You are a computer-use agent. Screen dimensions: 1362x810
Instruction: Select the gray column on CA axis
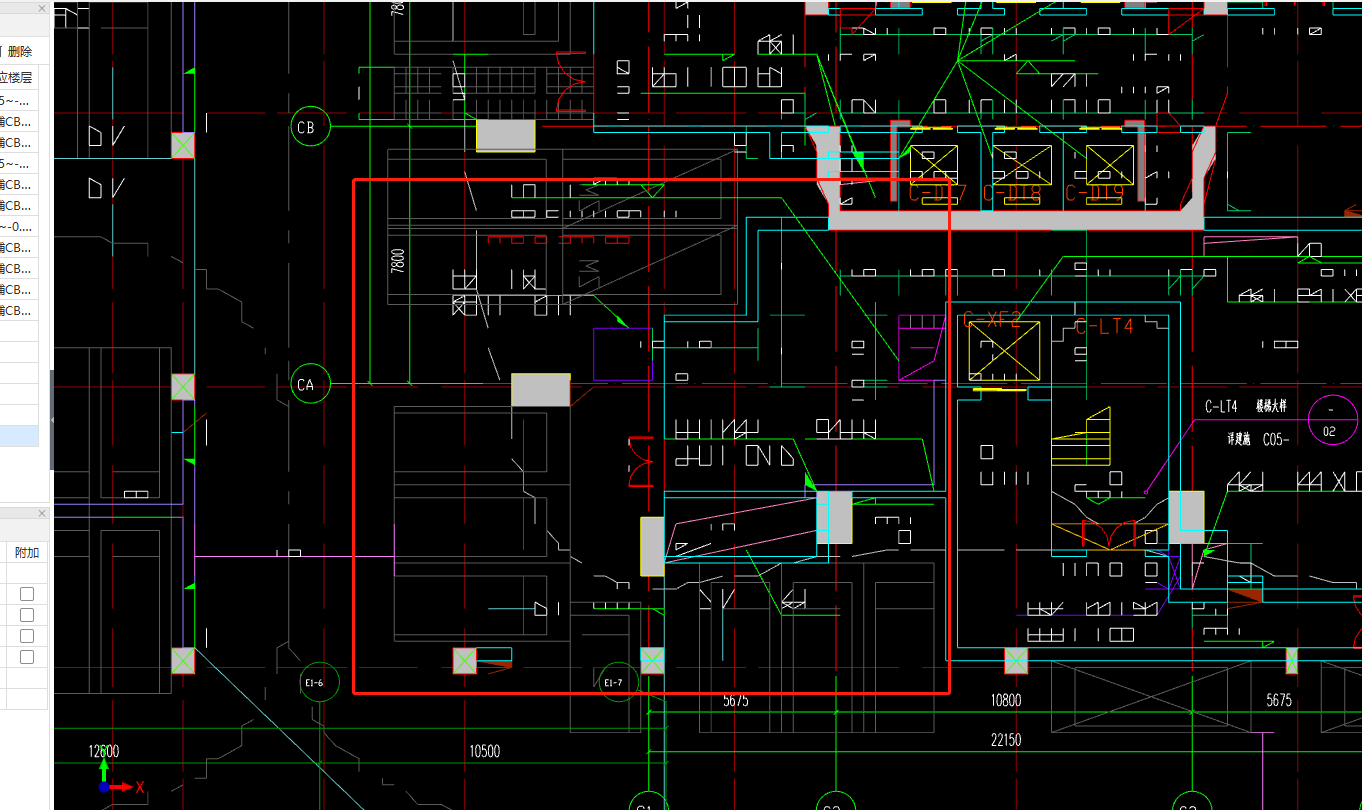coord(541,390)
